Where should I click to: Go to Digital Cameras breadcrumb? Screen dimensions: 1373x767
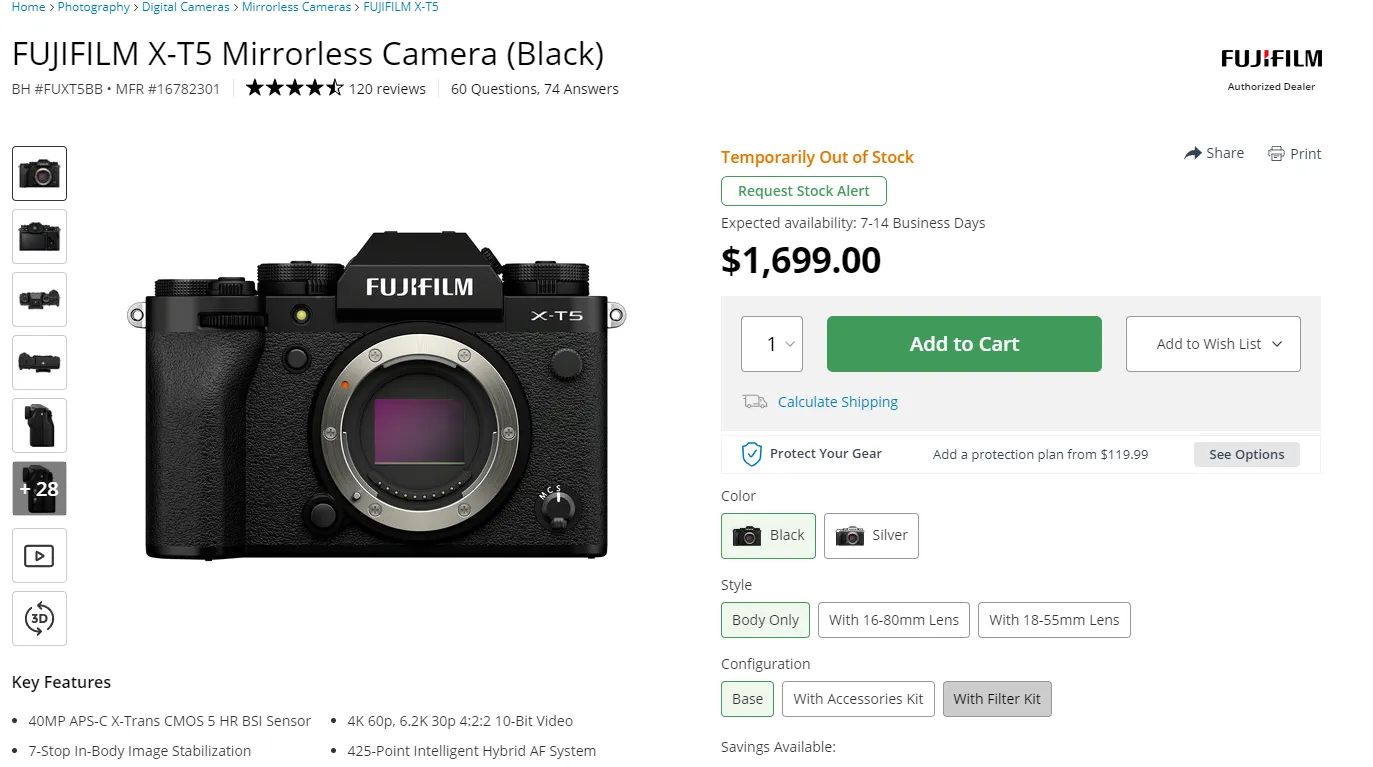185,7
